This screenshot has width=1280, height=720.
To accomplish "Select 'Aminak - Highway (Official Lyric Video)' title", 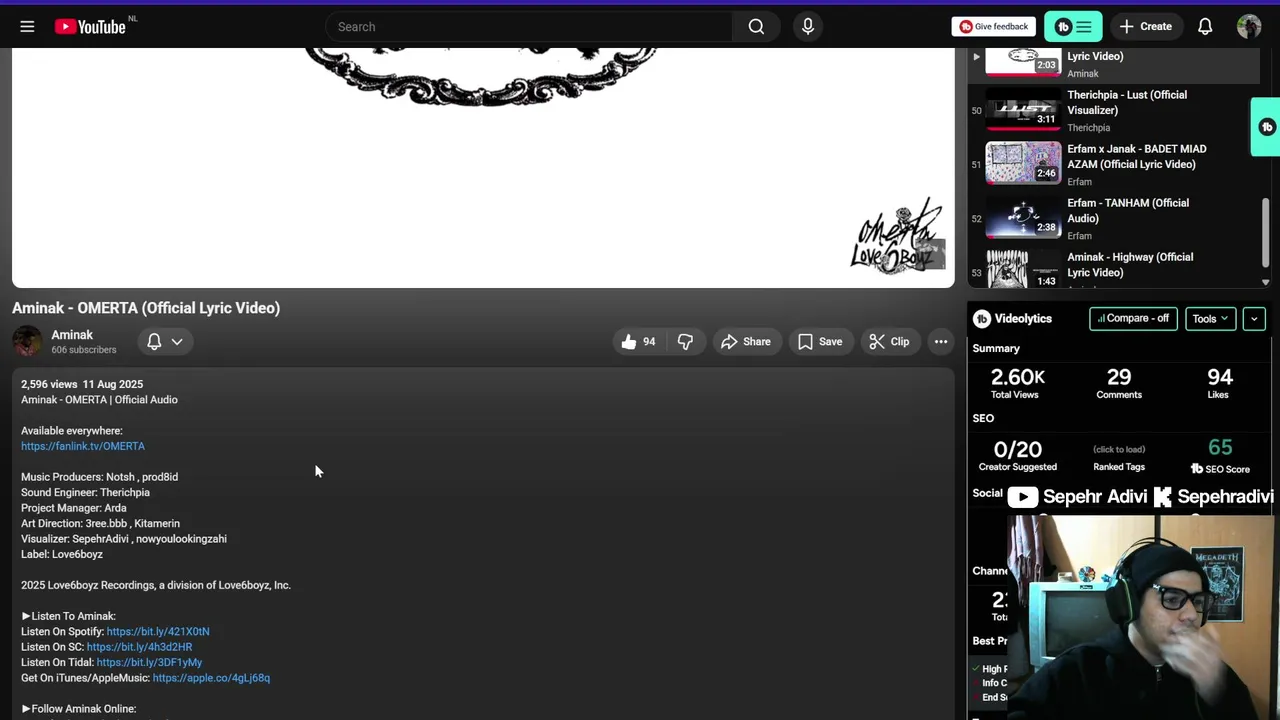I will [x=1130, y=265].
